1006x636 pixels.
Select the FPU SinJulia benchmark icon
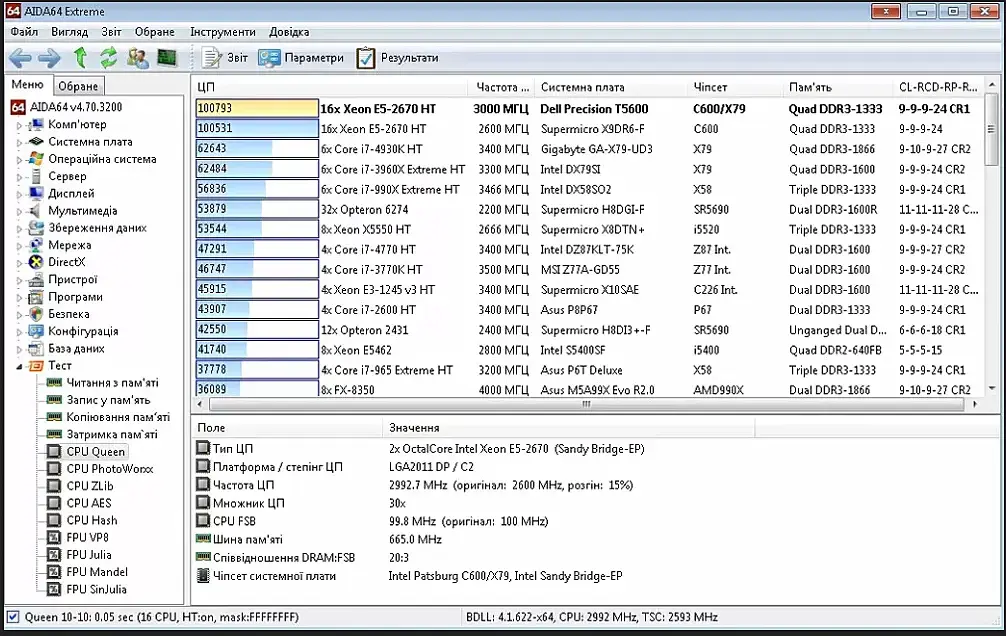(55, 590)
